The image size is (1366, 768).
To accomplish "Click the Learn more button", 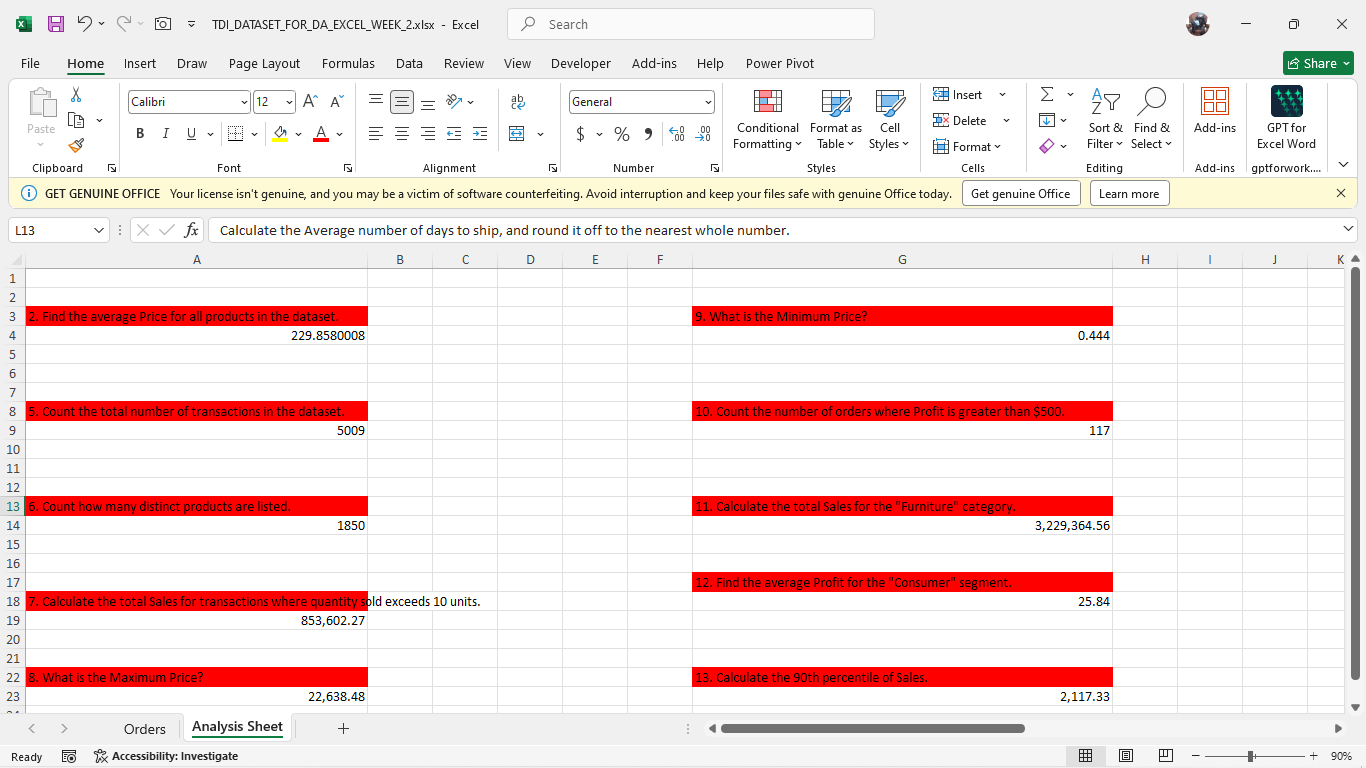I will (1129, 194).
